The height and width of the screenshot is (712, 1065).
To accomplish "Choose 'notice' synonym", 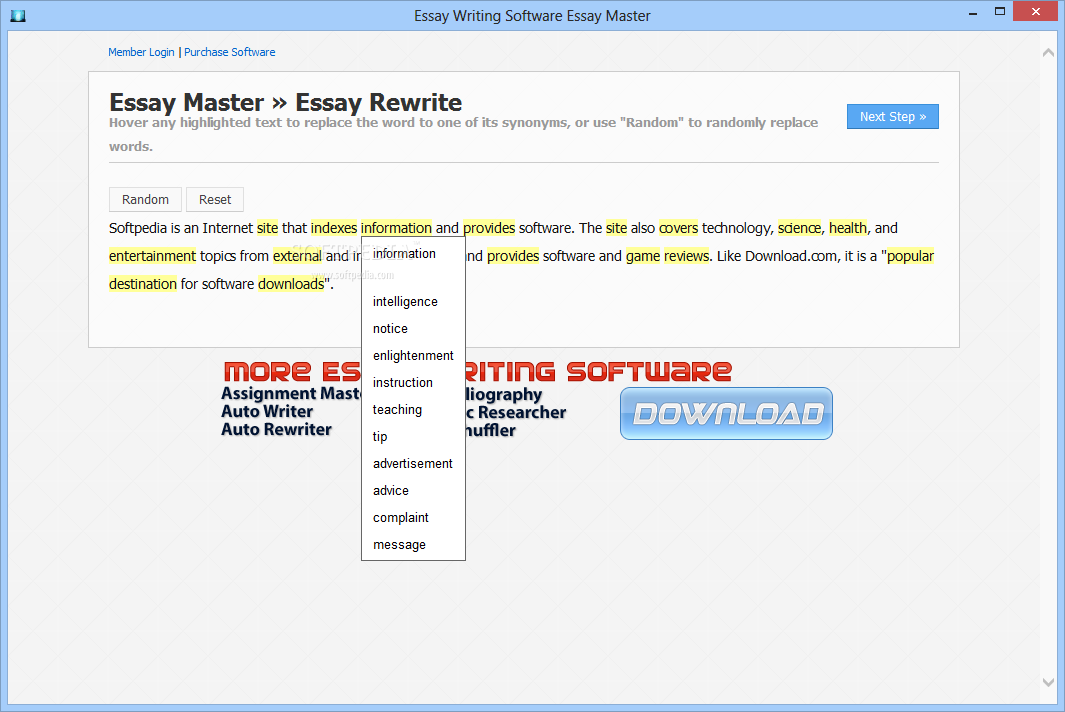I will coord(391,329).
